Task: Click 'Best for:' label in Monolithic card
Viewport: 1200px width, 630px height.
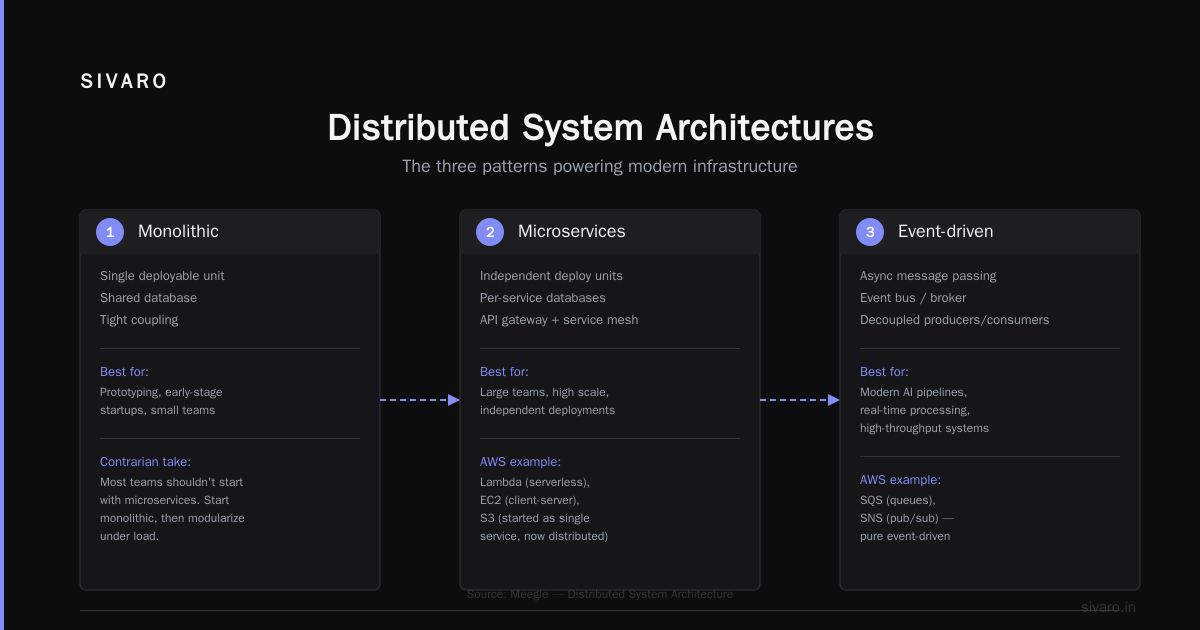Action: (x=125, y=372)
